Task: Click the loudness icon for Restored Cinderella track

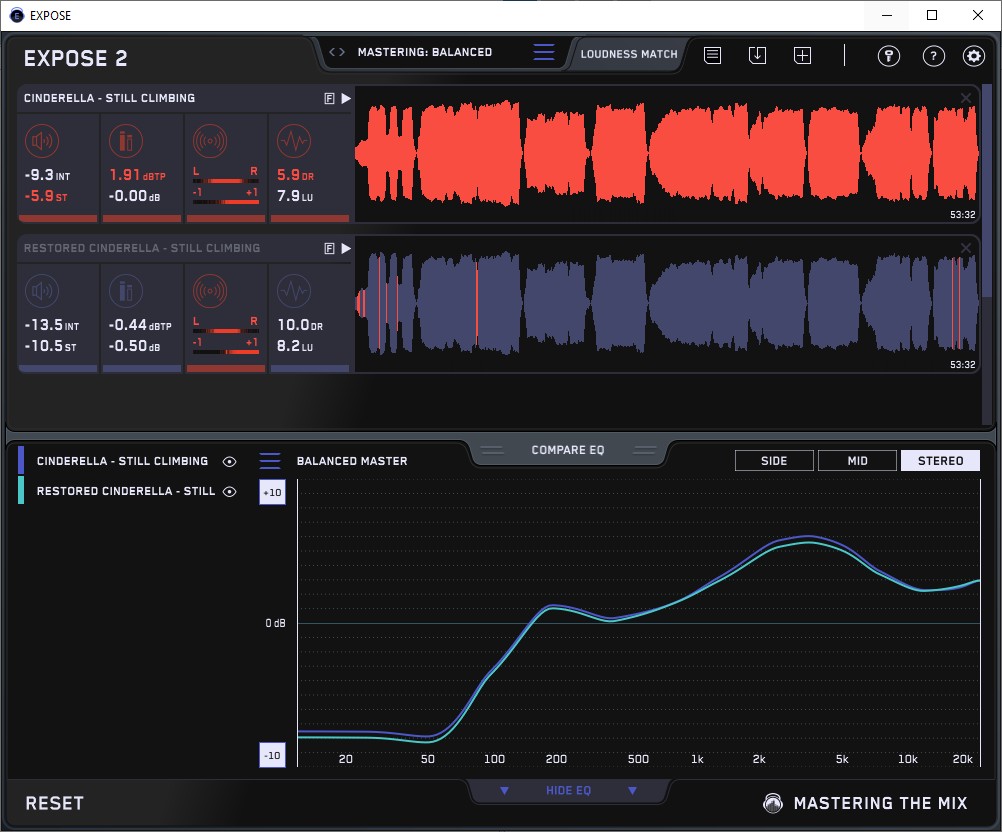Action: tap(42, 291)
